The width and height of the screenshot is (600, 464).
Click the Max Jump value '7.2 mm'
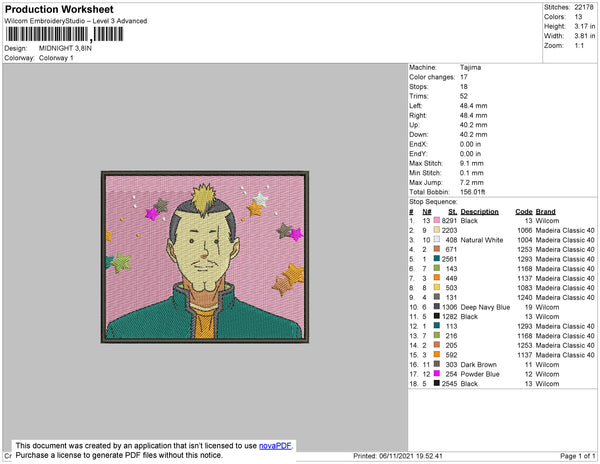coord(471,182)
